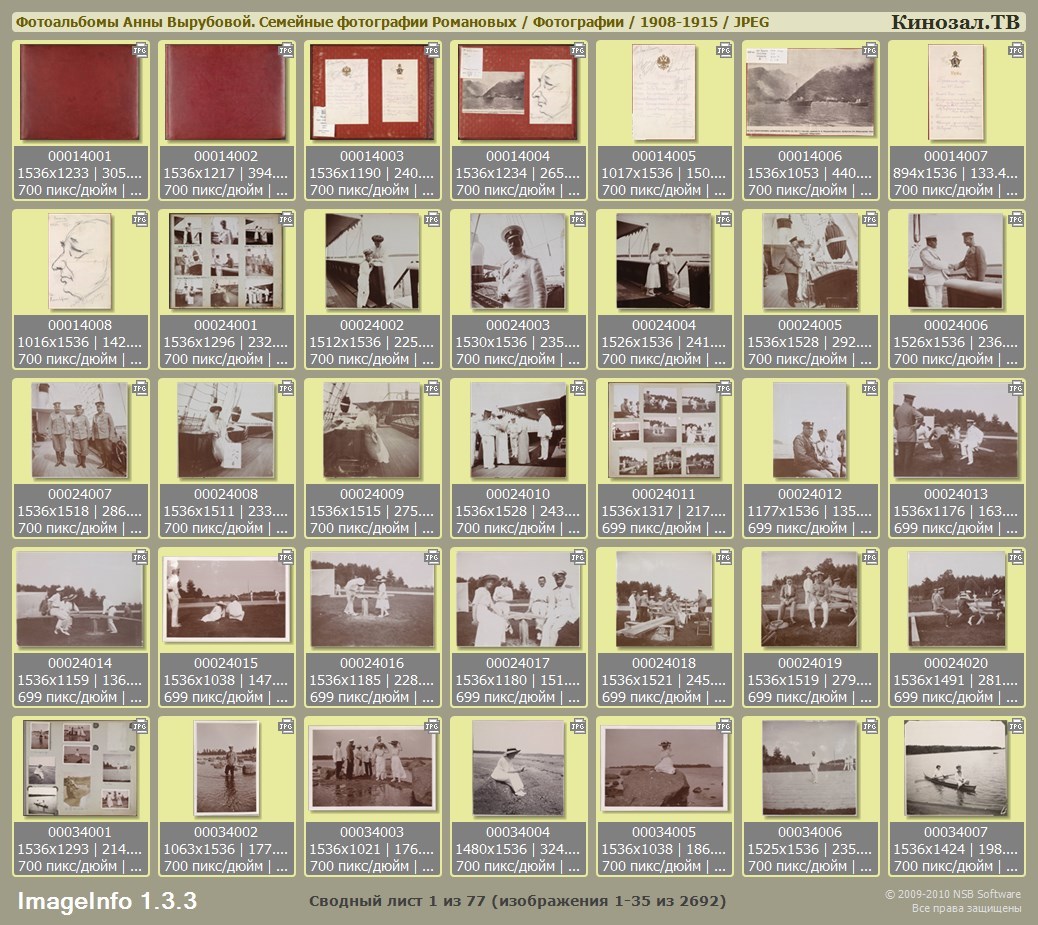The width and height of the screenshot is (1038, 925).
Task: Click the JPG icon above image 00024003
Action: pyautogui.click(x=578, y=219)
